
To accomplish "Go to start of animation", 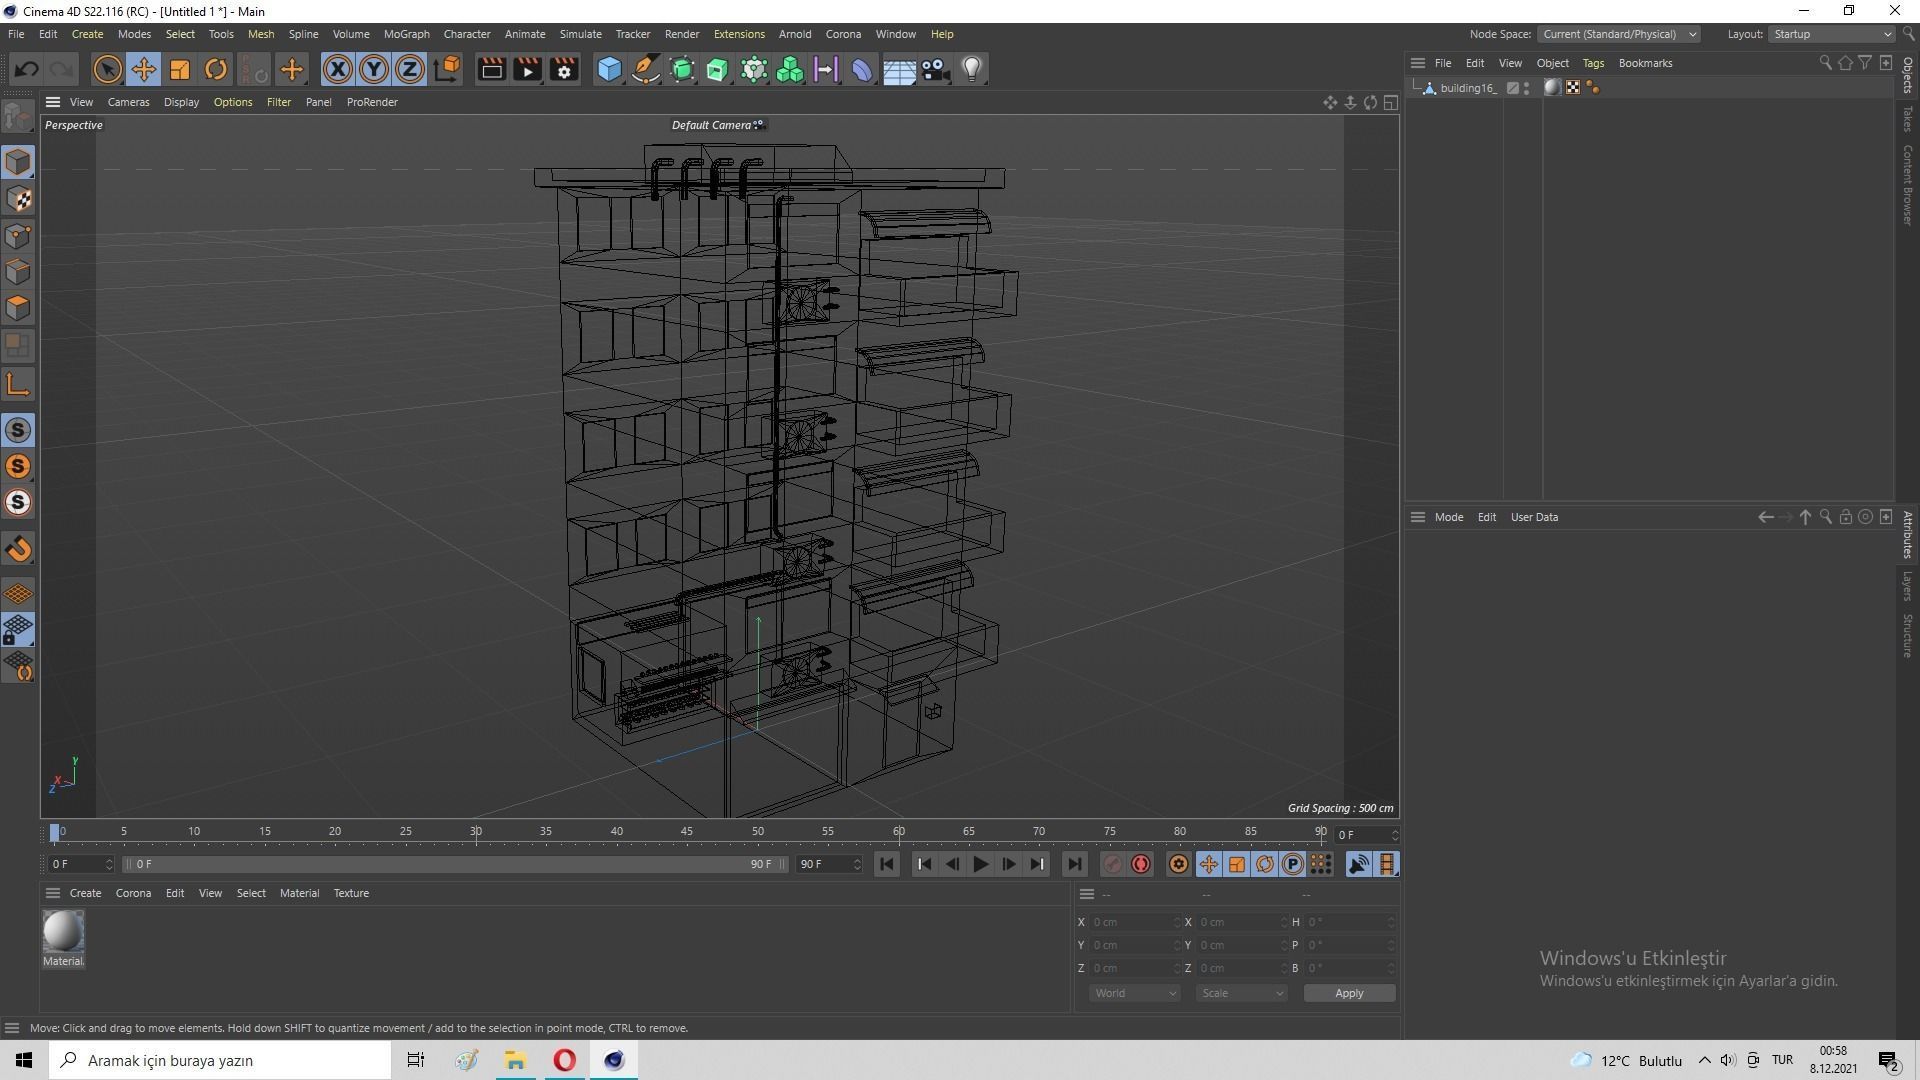I will (886, 865).
